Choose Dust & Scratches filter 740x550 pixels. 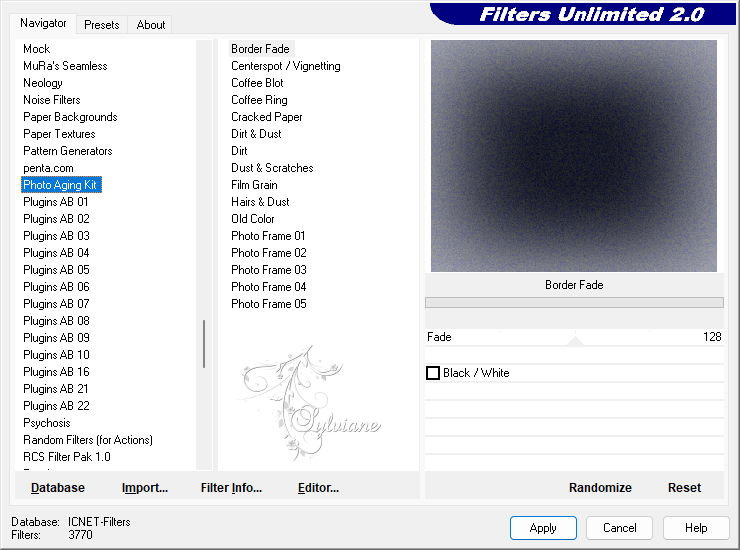272,168
